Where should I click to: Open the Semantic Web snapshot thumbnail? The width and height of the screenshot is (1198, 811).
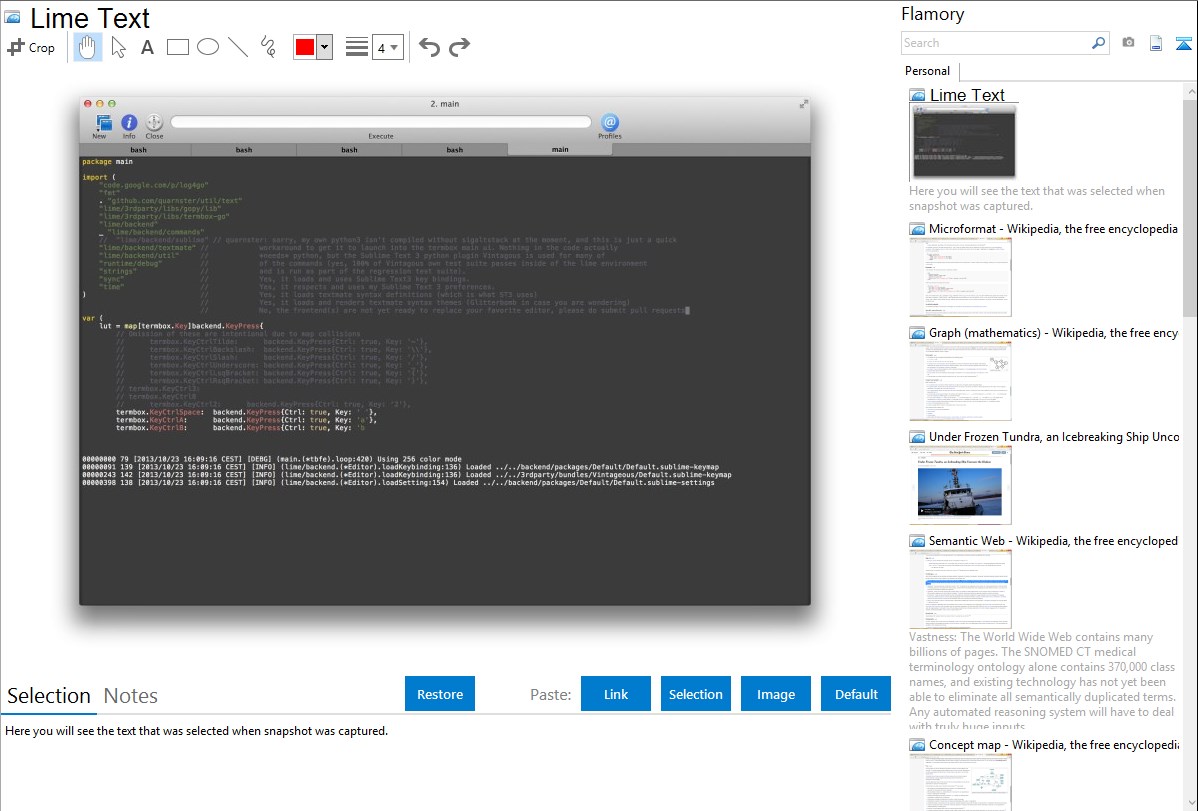click(960, 589)
